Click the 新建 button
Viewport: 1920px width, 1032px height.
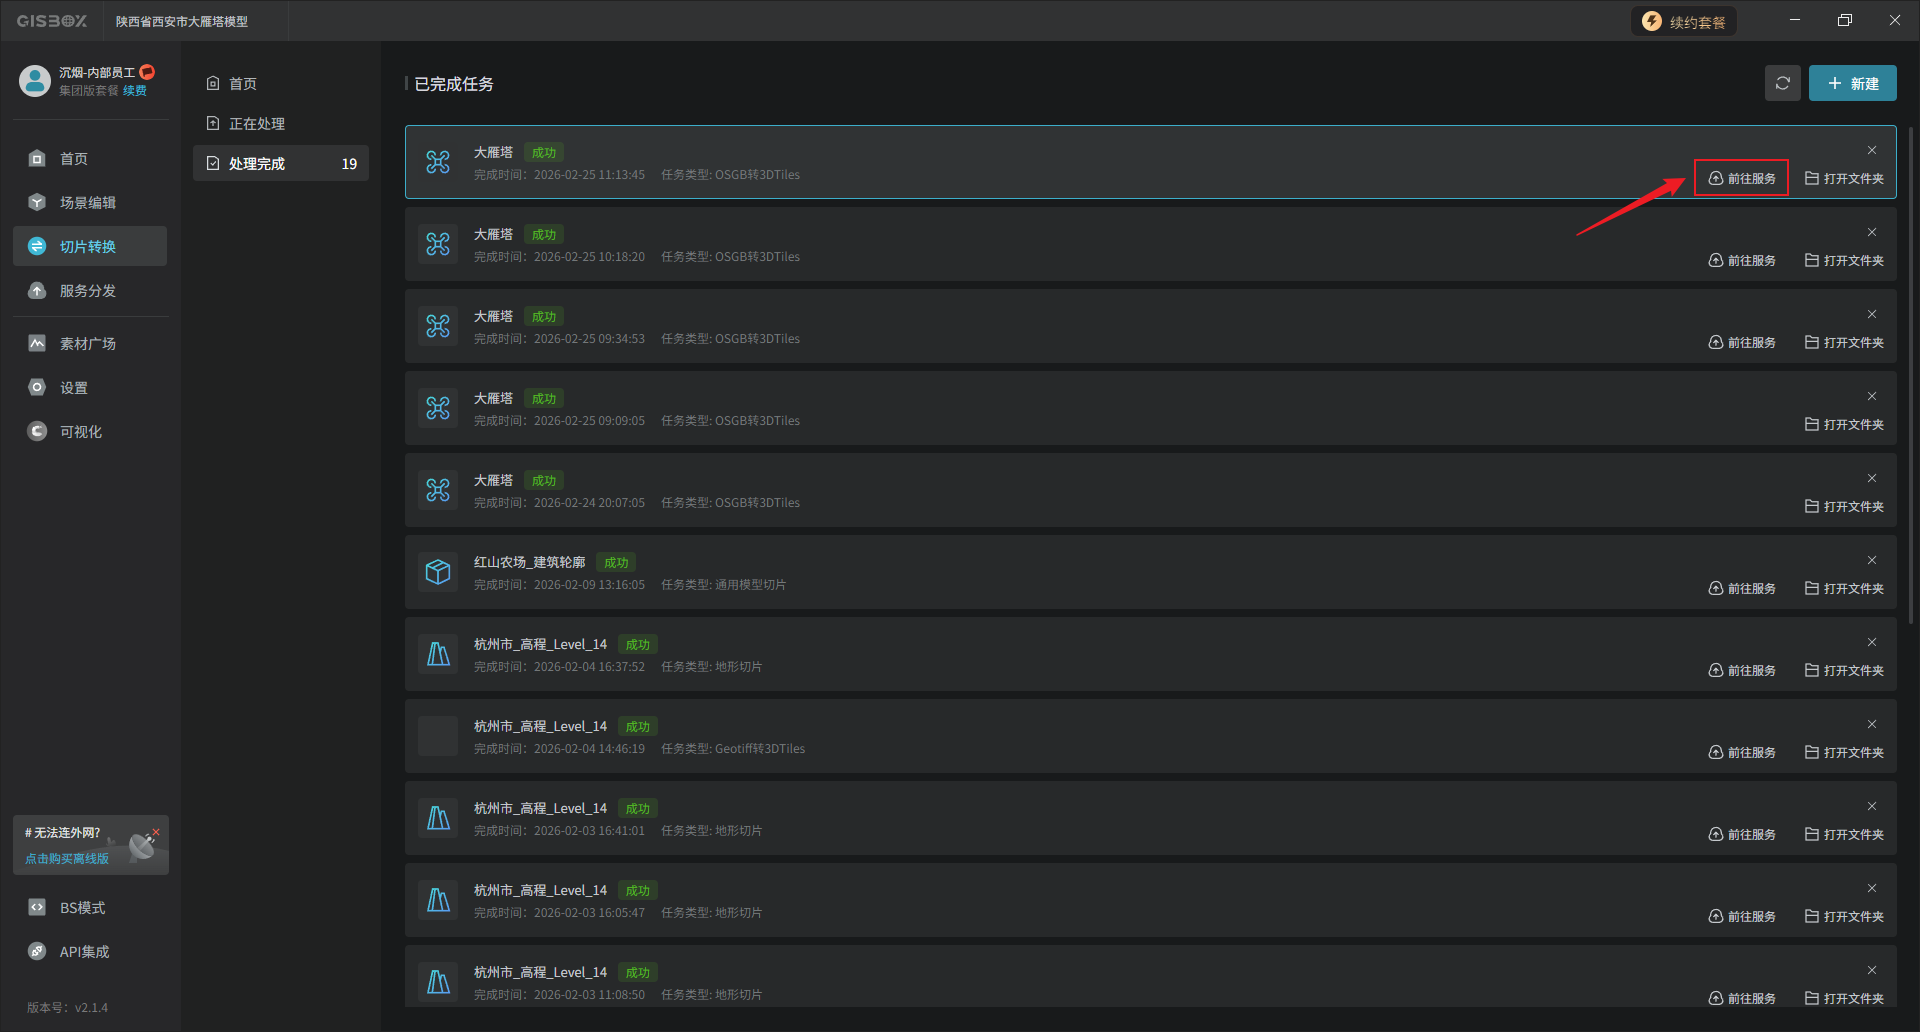tap(1852, 84)
